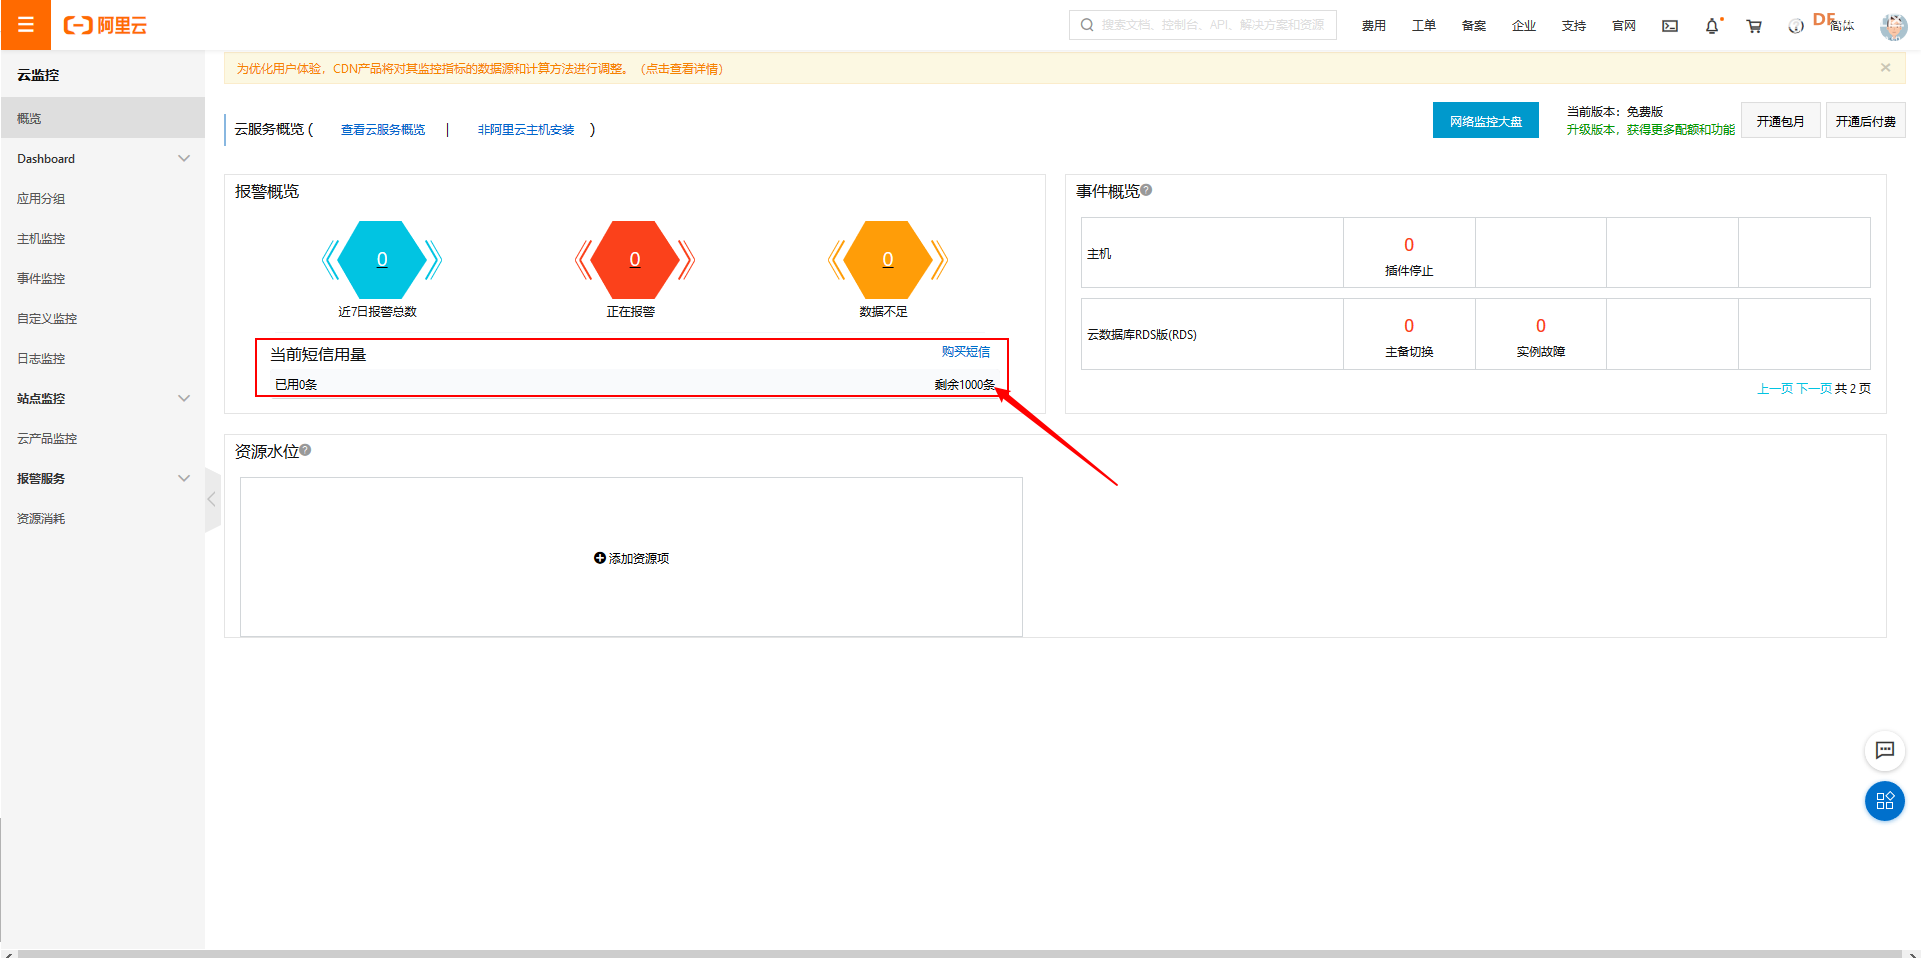The image size is (1921, 958).
Task: Click help icon beside 事件概览
Action: click(x=1146, y=190)
